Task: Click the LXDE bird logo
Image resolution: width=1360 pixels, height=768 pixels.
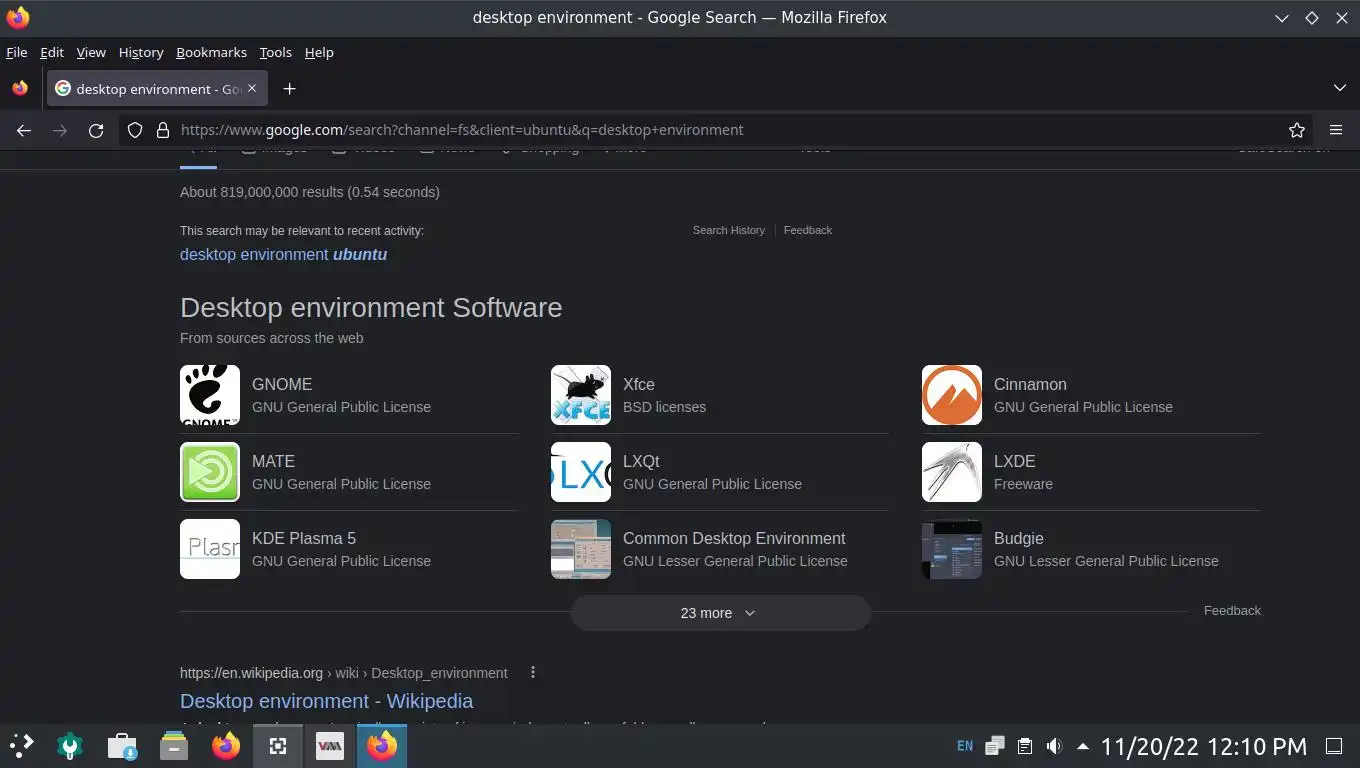Action: [x=952, y=472]
